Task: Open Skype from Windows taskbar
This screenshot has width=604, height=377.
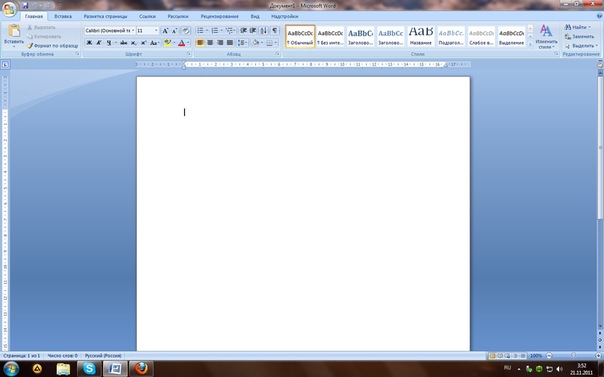Action: pos(89,369)
